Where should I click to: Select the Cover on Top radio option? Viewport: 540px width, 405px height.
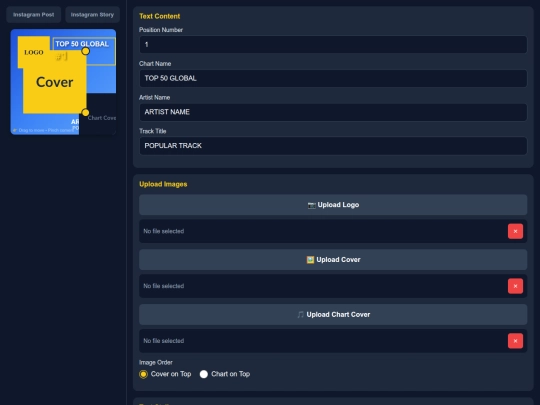coord(143,374)
